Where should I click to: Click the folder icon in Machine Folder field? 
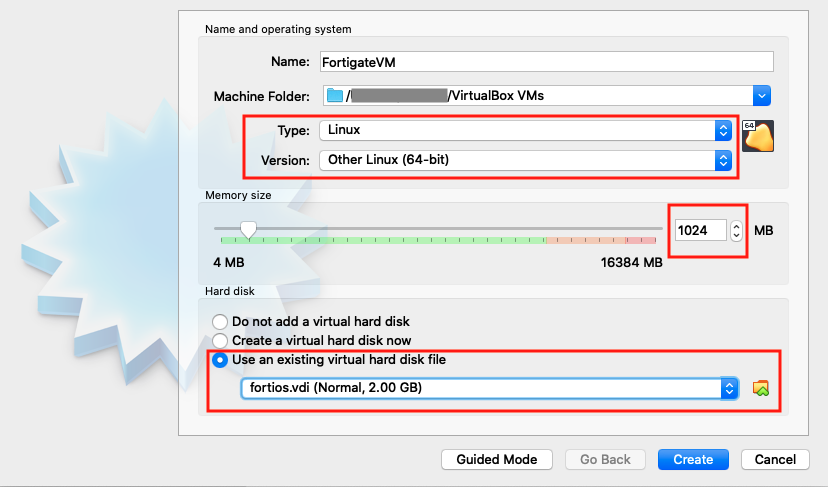334,96
